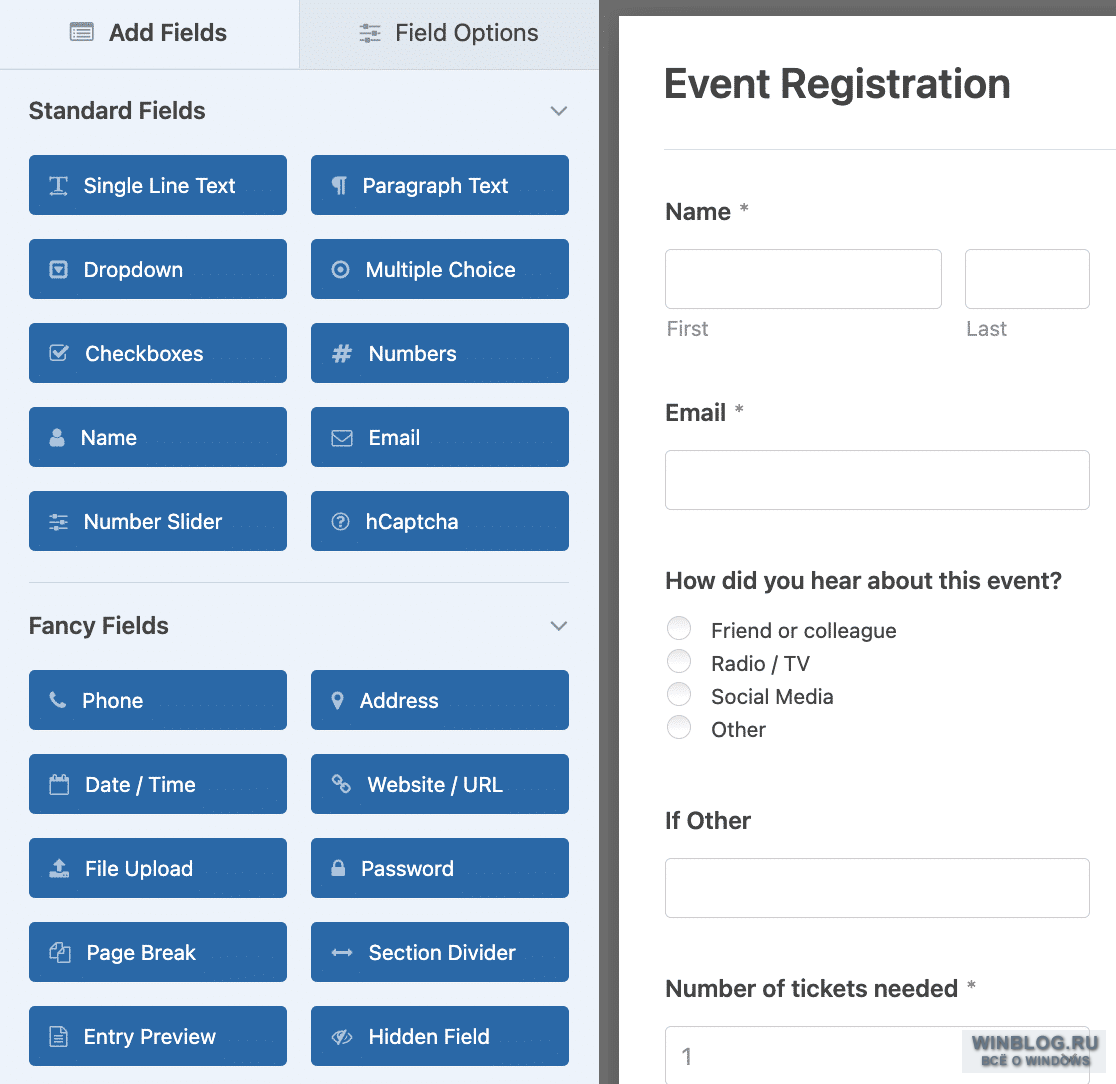Open the Add Fields tab
This screenshot has width=1116, height=1084.
click(x=149, y=34)
